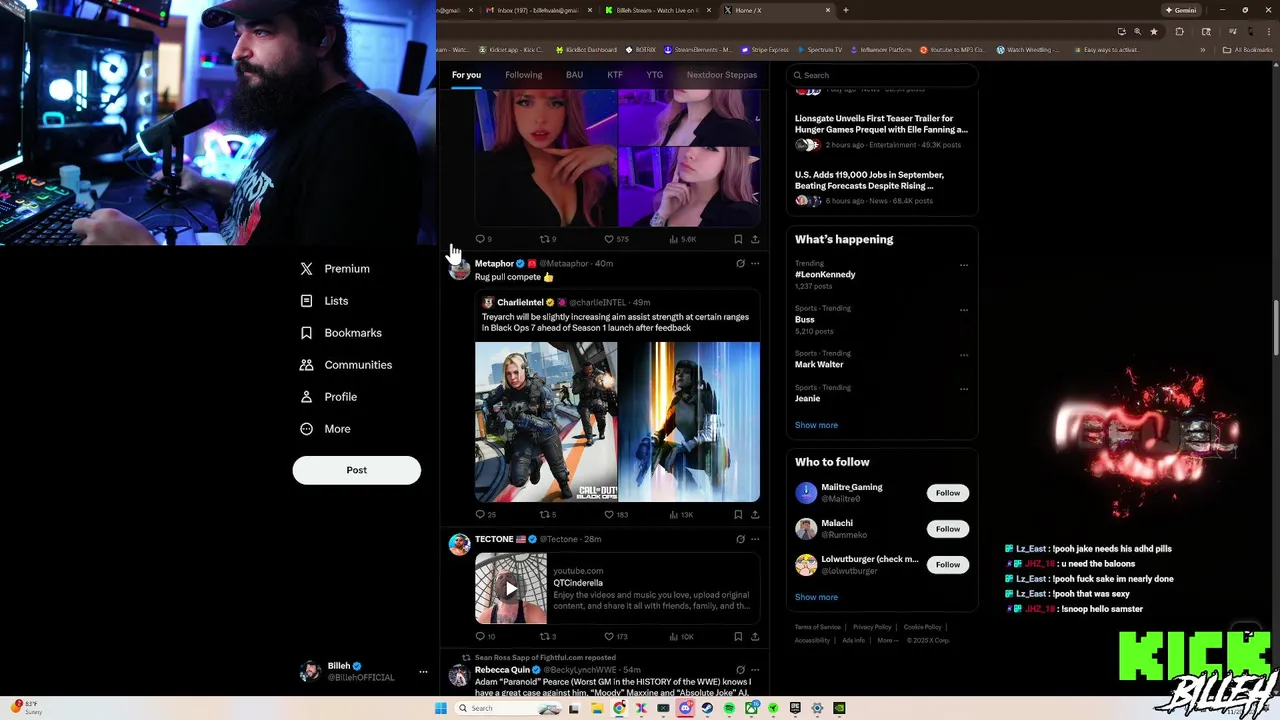Open Discord from the Windows taskbar

685,708
